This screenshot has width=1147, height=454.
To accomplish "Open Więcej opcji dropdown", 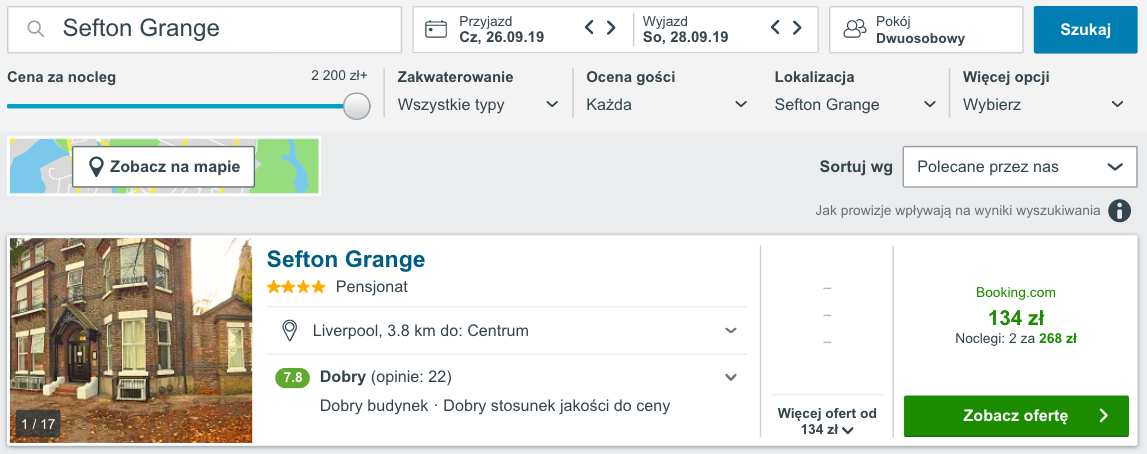I will point(1044,104).
